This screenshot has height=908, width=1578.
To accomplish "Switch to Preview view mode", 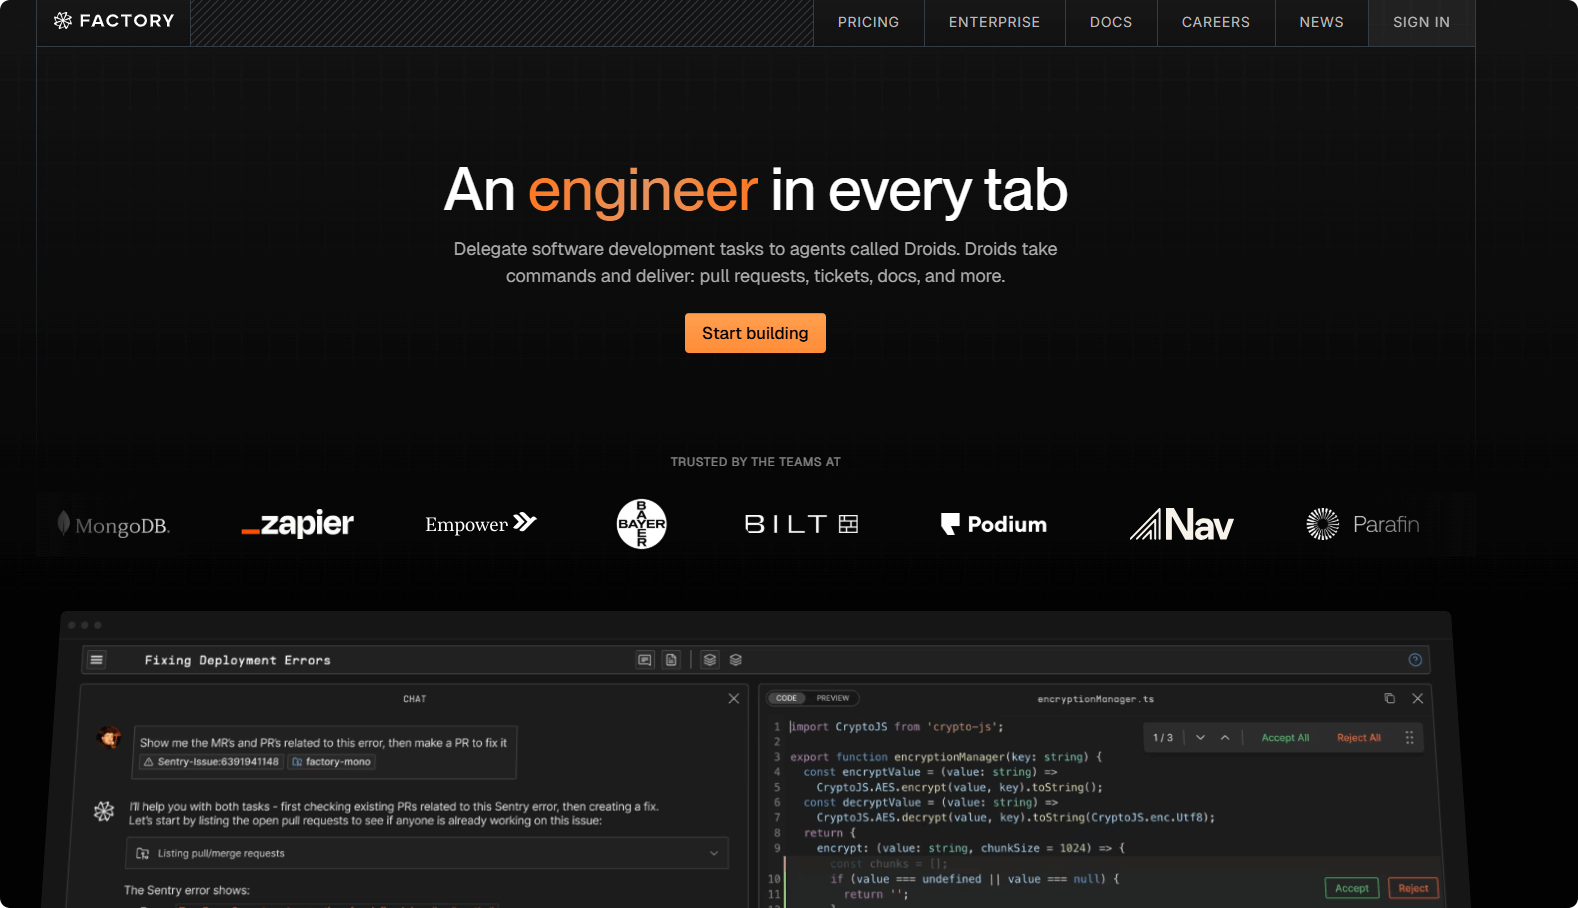I will pos(833,698).
